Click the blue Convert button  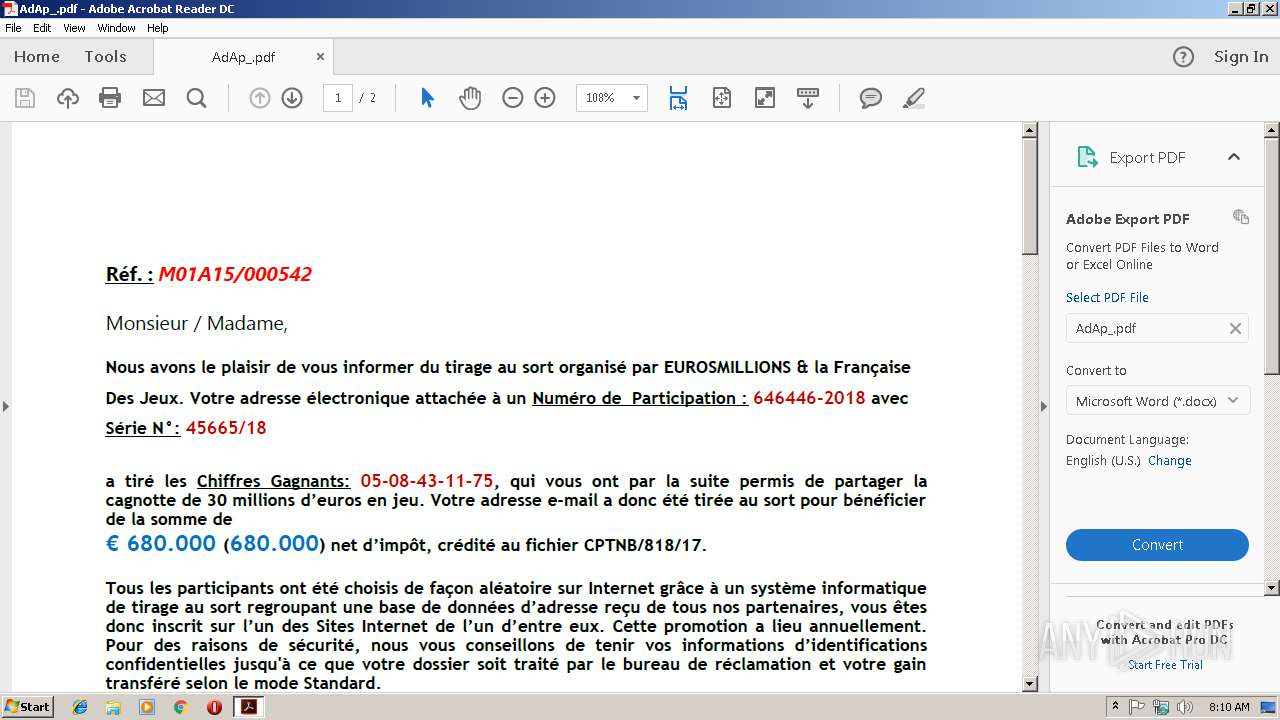[x=1157, y=545]
